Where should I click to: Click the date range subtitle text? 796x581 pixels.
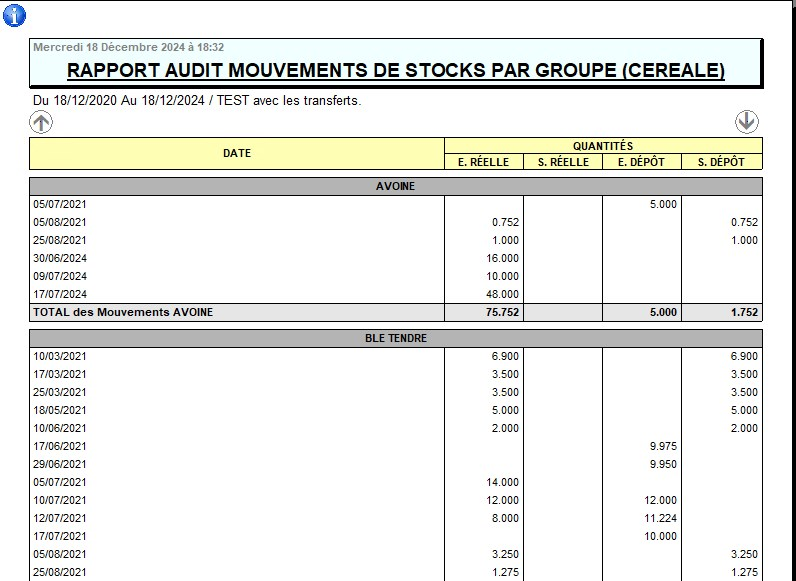[197, 100]
